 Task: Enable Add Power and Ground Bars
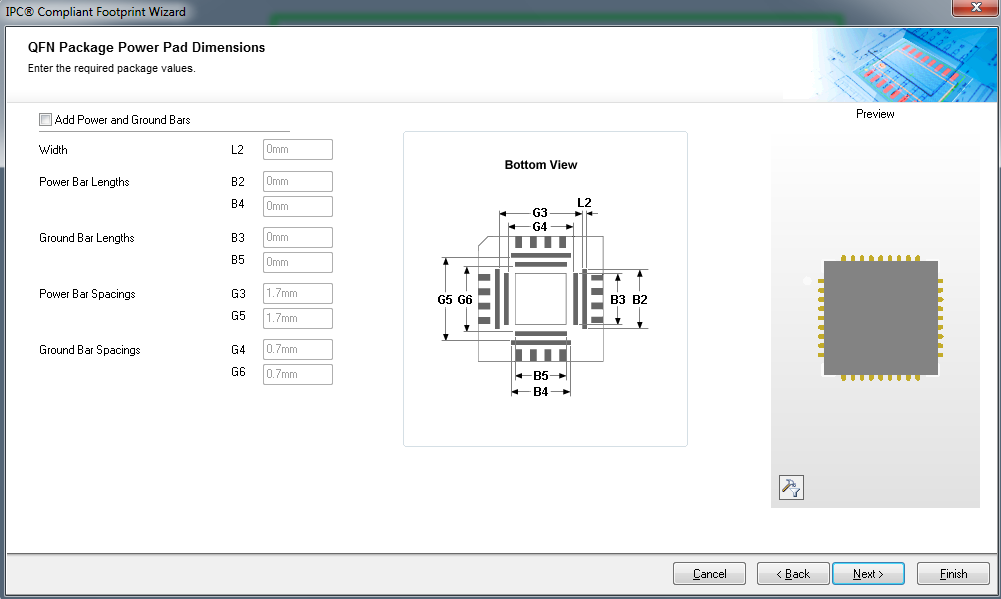(x=45, y=120)
